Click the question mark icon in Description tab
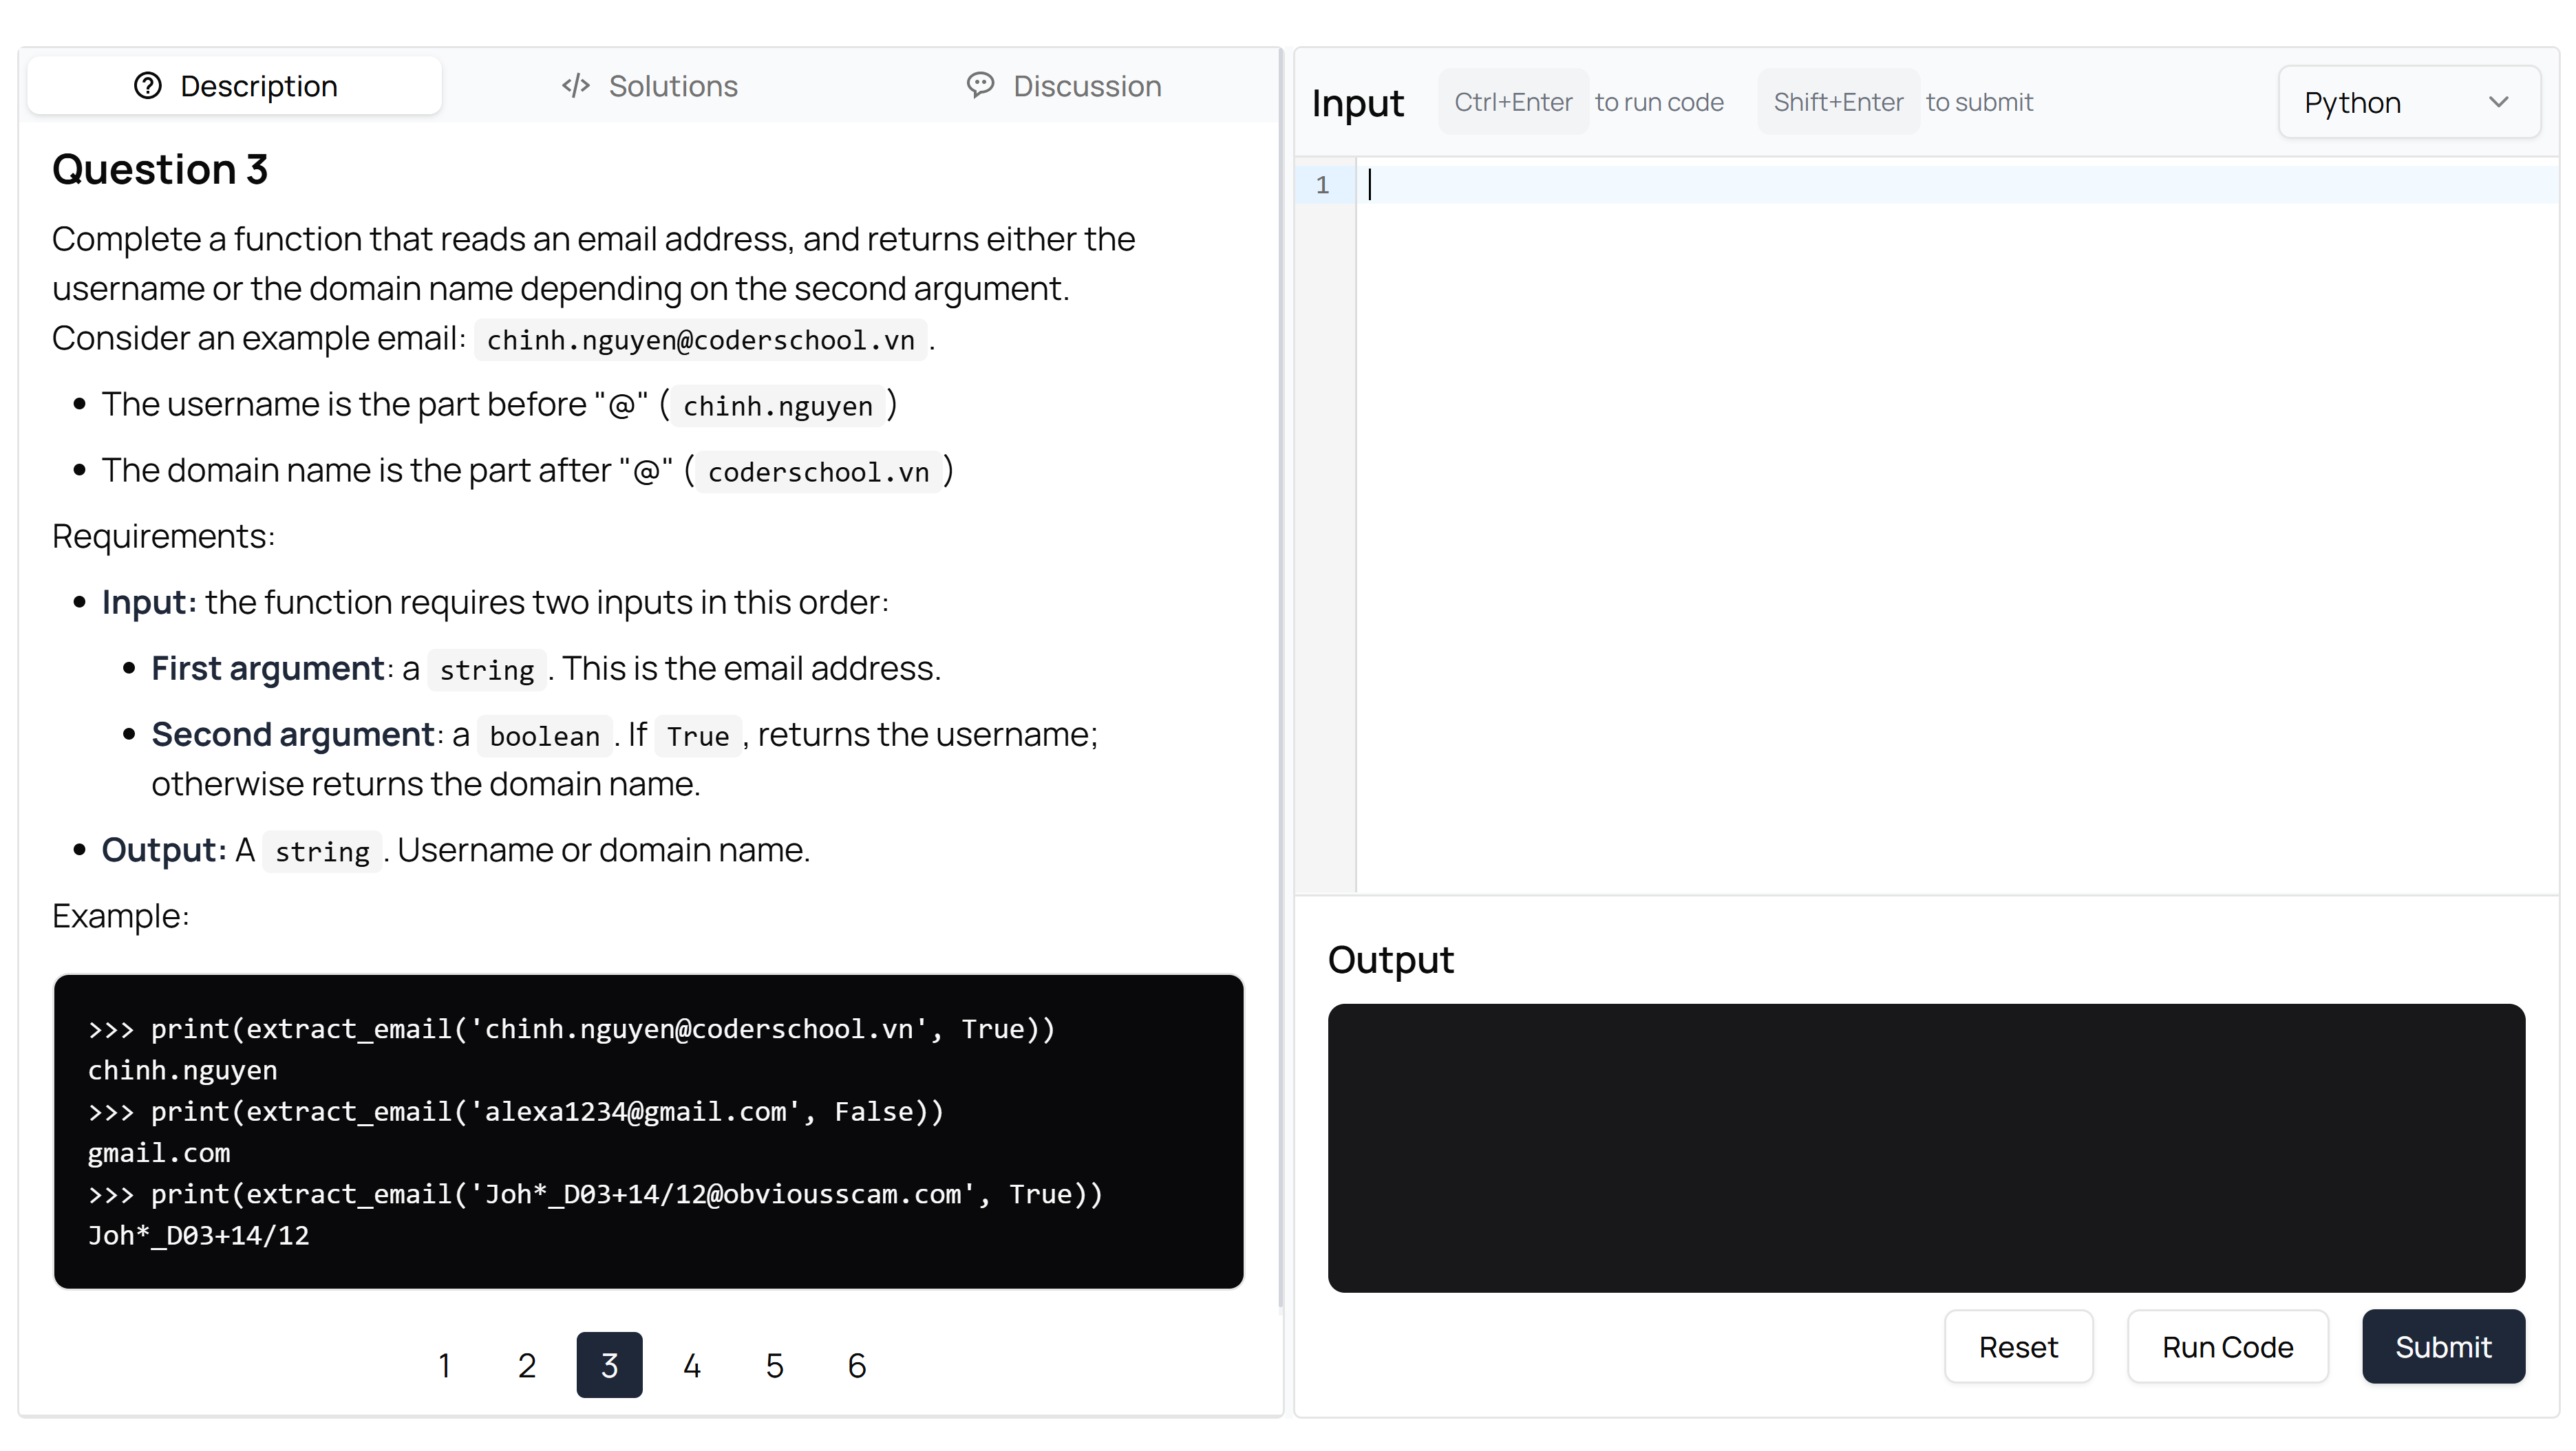The image size is (2576, 1451). (148, 86)
